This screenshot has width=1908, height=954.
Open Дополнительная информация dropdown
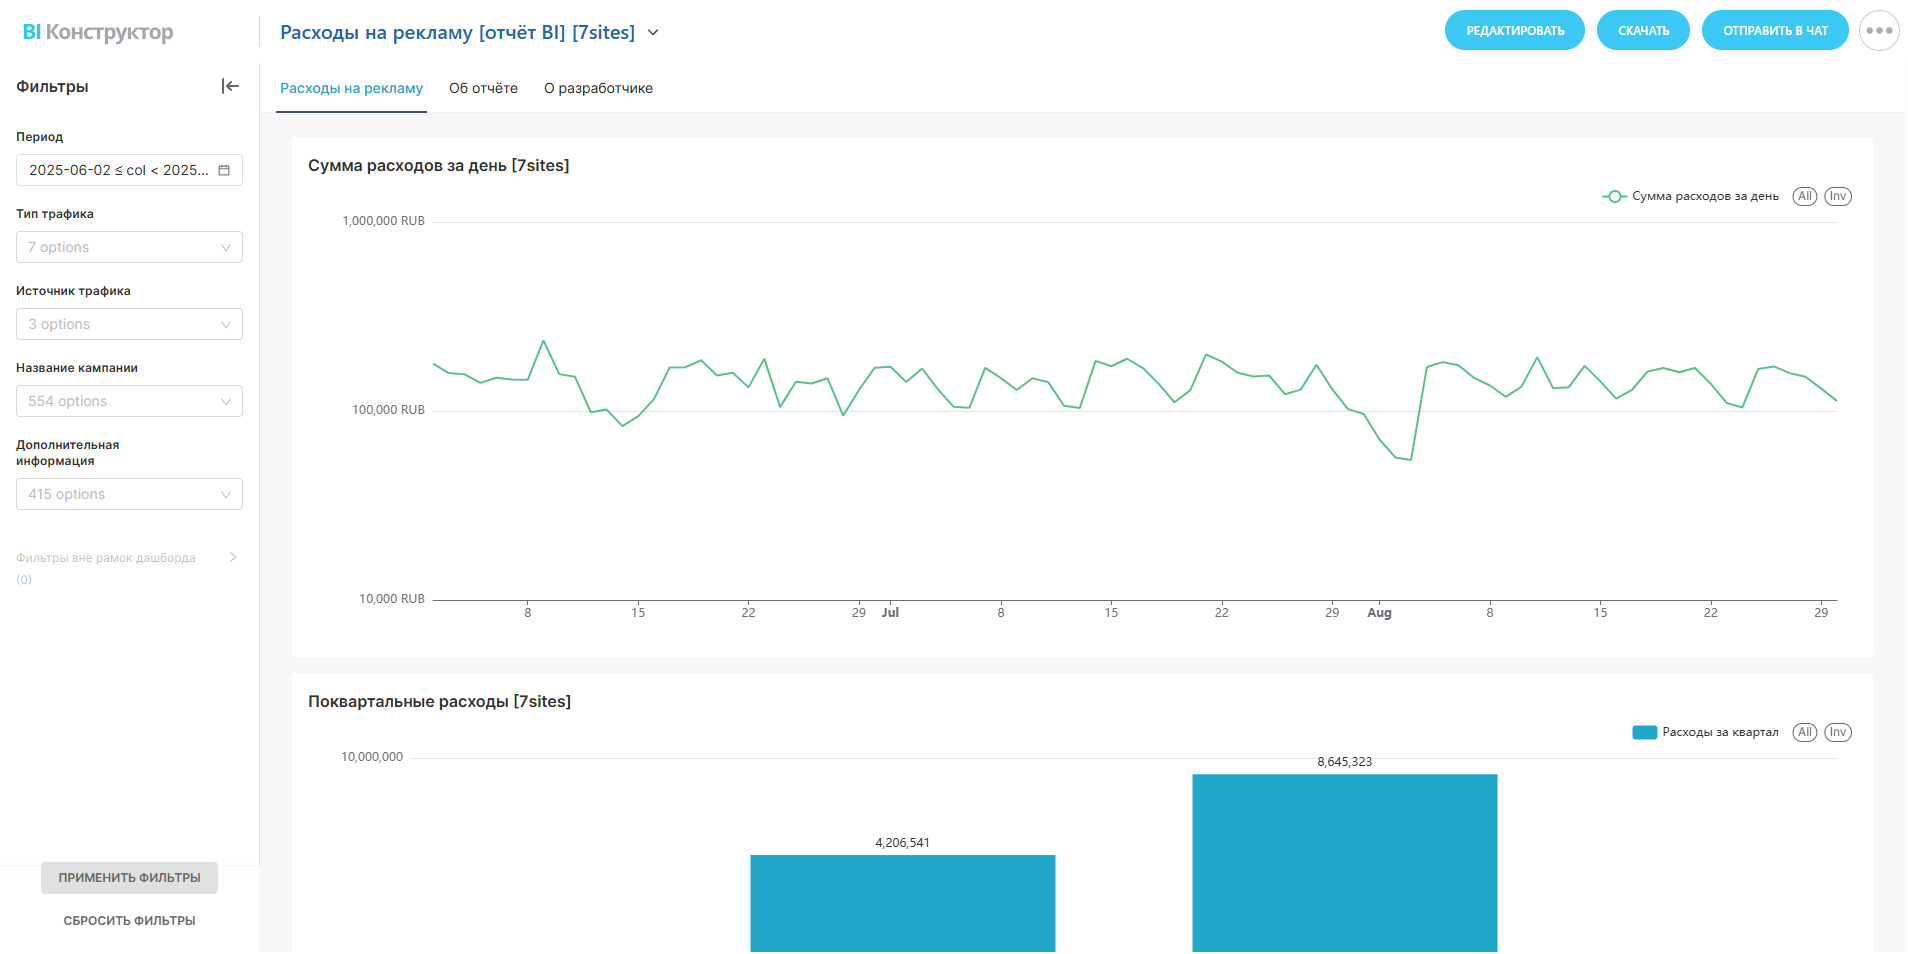129,494
